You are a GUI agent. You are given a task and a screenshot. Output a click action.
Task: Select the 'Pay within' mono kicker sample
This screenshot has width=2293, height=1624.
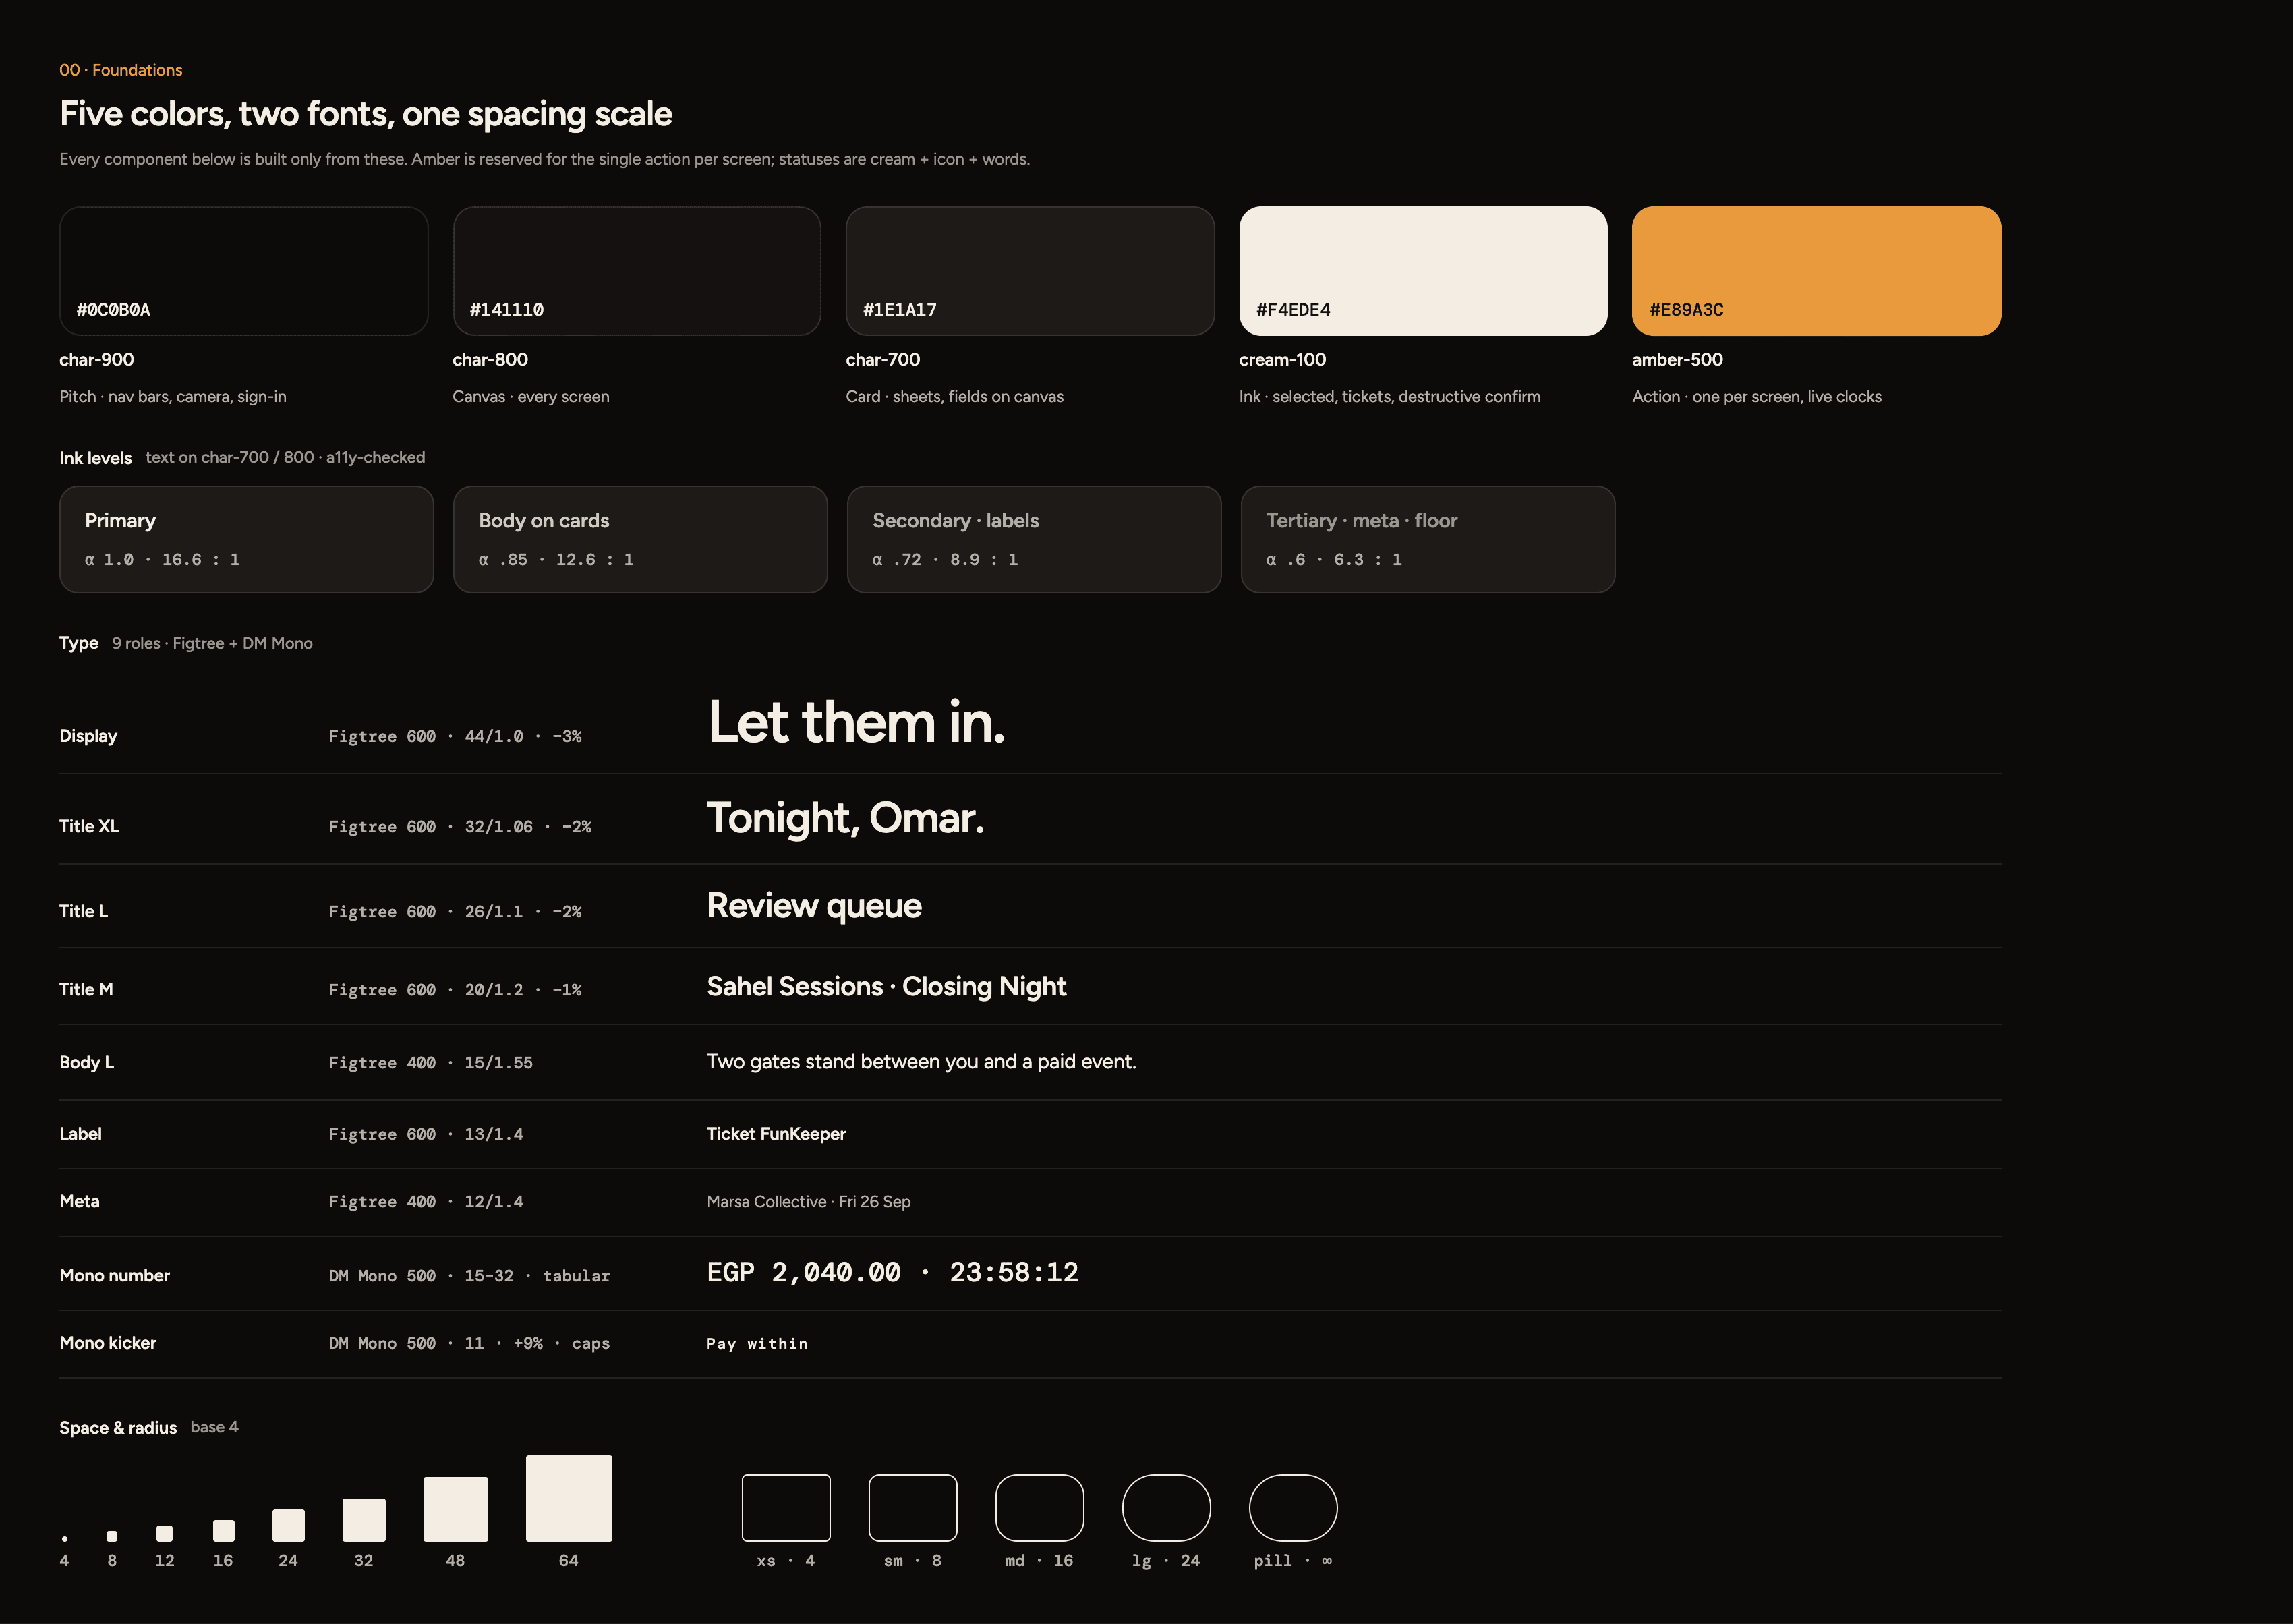point(757,1344)
